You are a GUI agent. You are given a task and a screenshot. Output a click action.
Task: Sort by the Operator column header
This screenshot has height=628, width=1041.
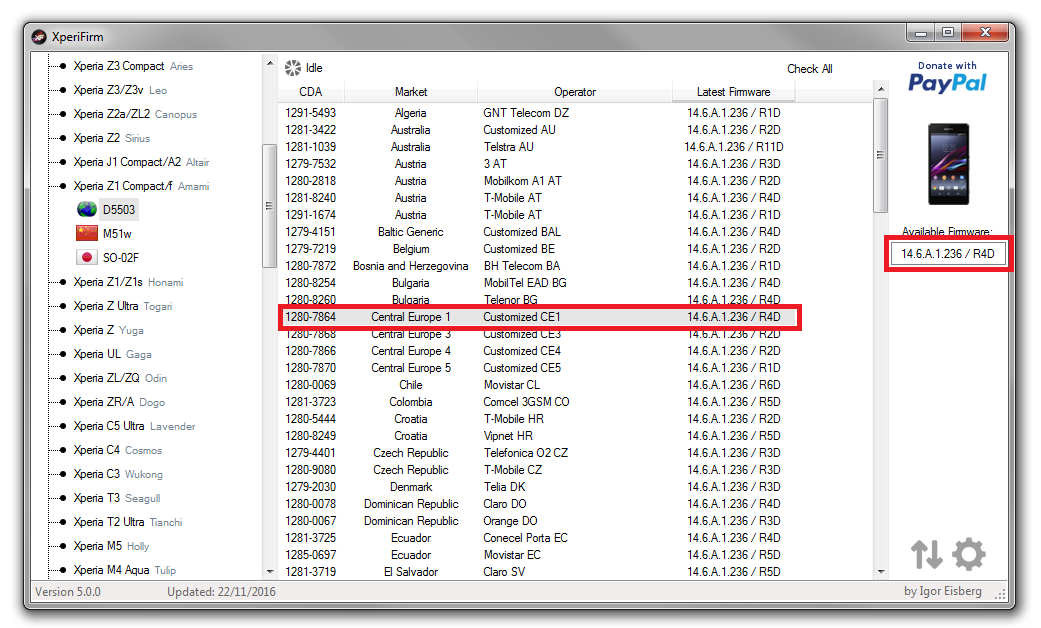pyautogui.click(x=574, y=92)
